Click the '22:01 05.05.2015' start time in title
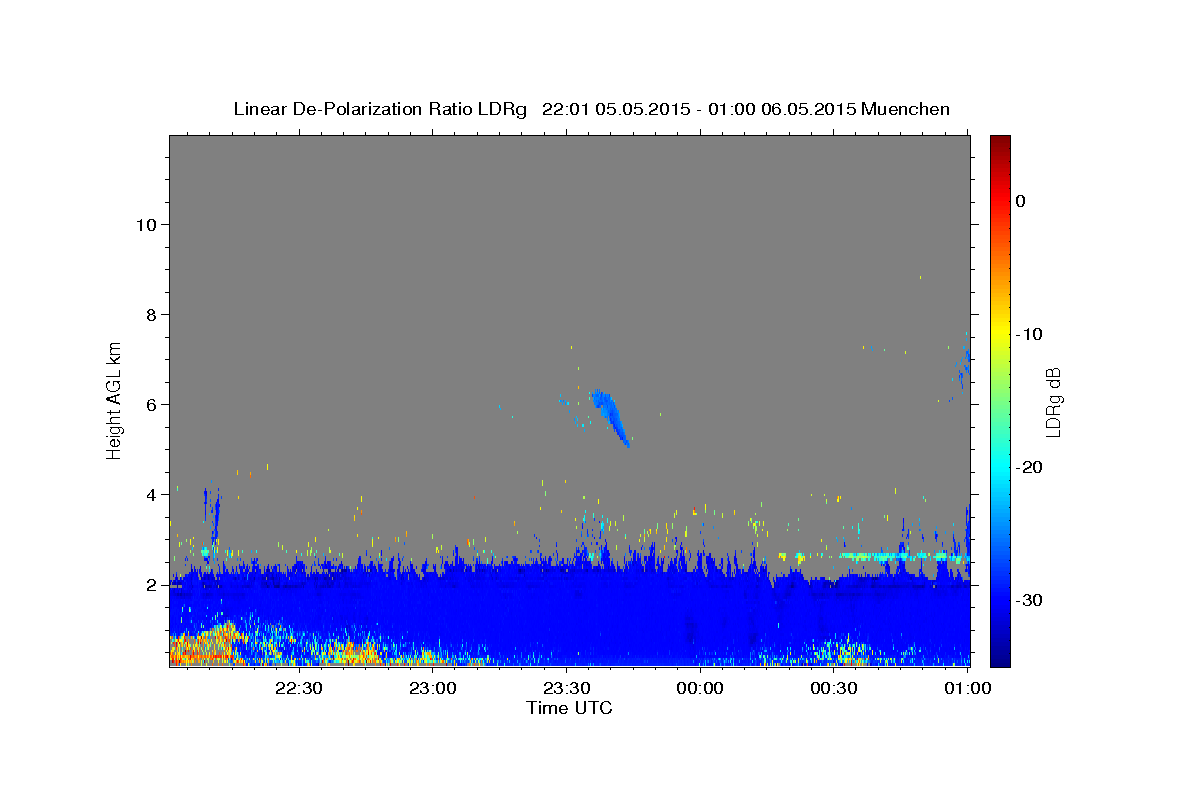1200x800 pixels. (614, 109)
